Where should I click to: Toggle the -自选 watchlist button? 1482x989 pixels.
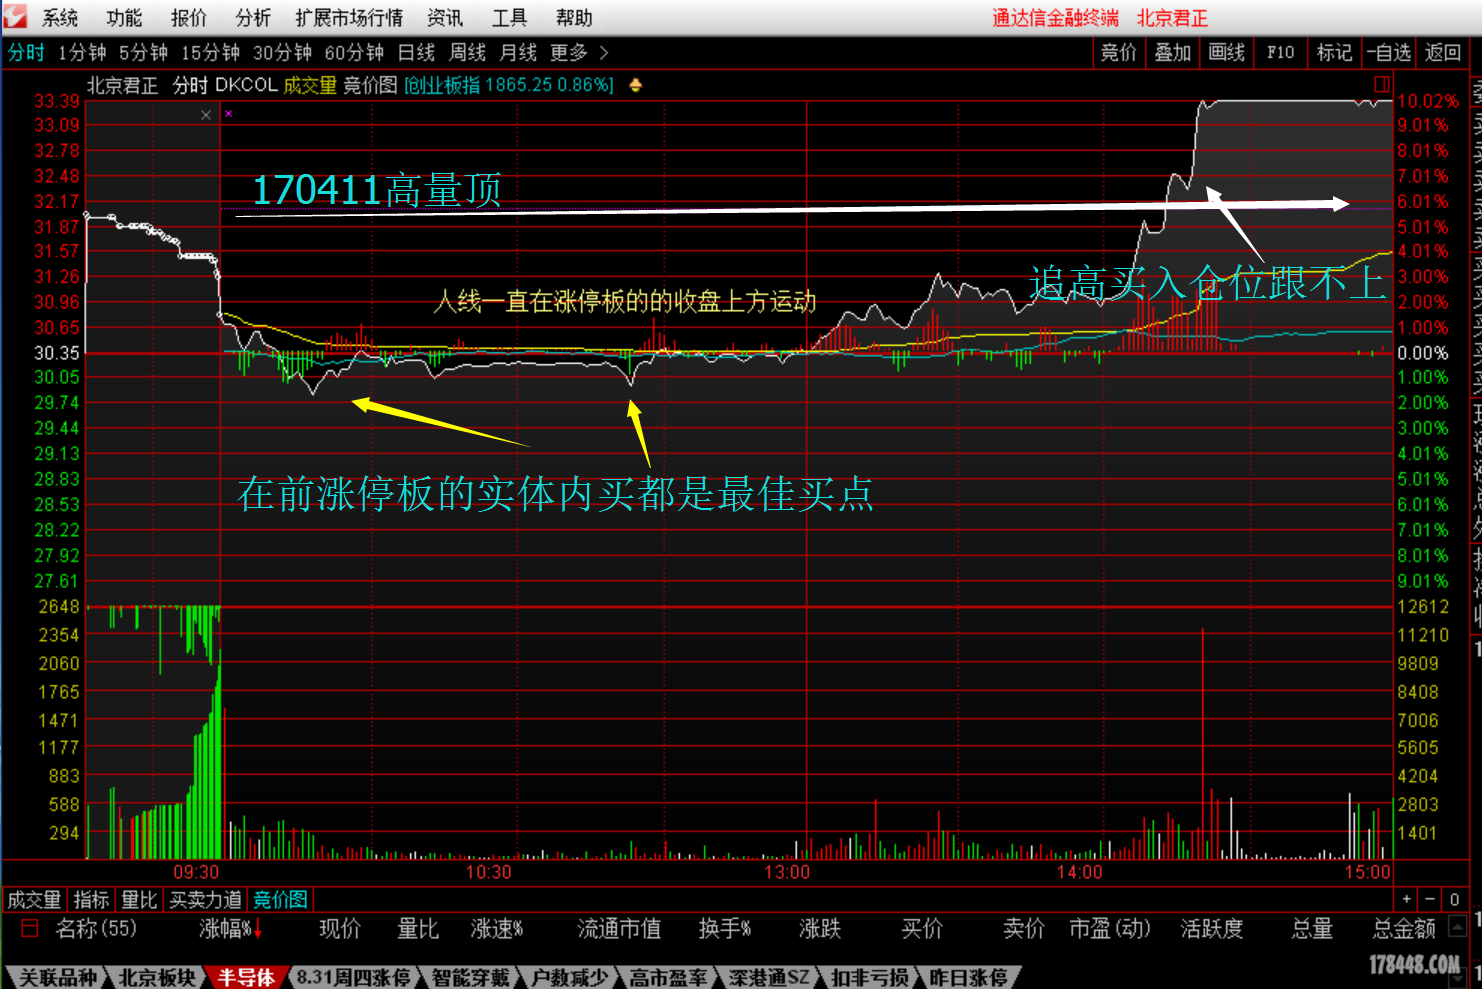click(x=1389, y=52)
